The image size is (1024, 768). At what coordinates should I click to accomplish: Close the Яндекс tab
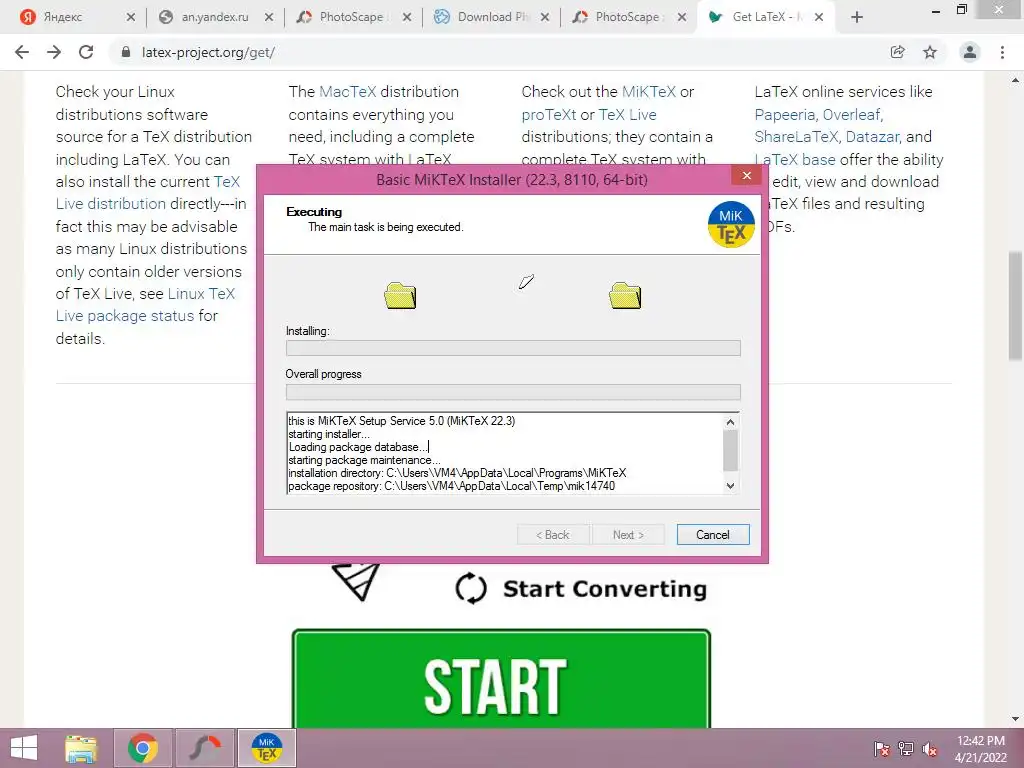pos(131,18)
